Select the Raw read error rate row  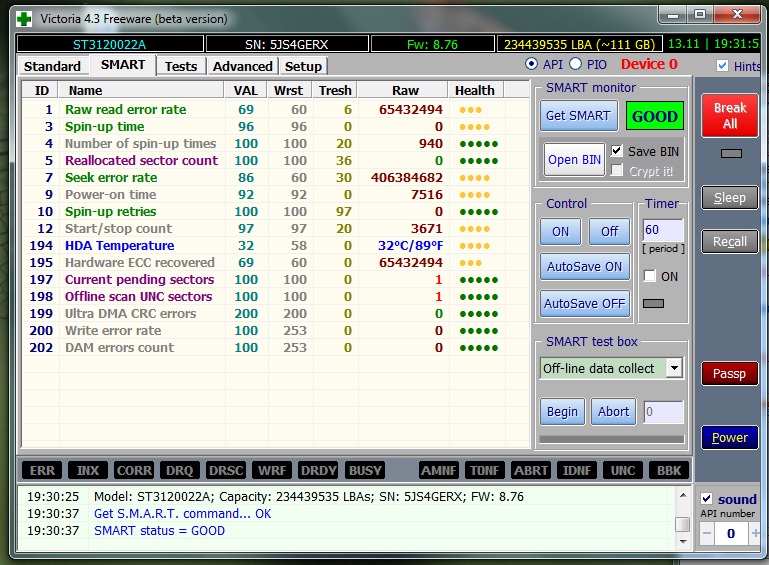pos(275,109)
